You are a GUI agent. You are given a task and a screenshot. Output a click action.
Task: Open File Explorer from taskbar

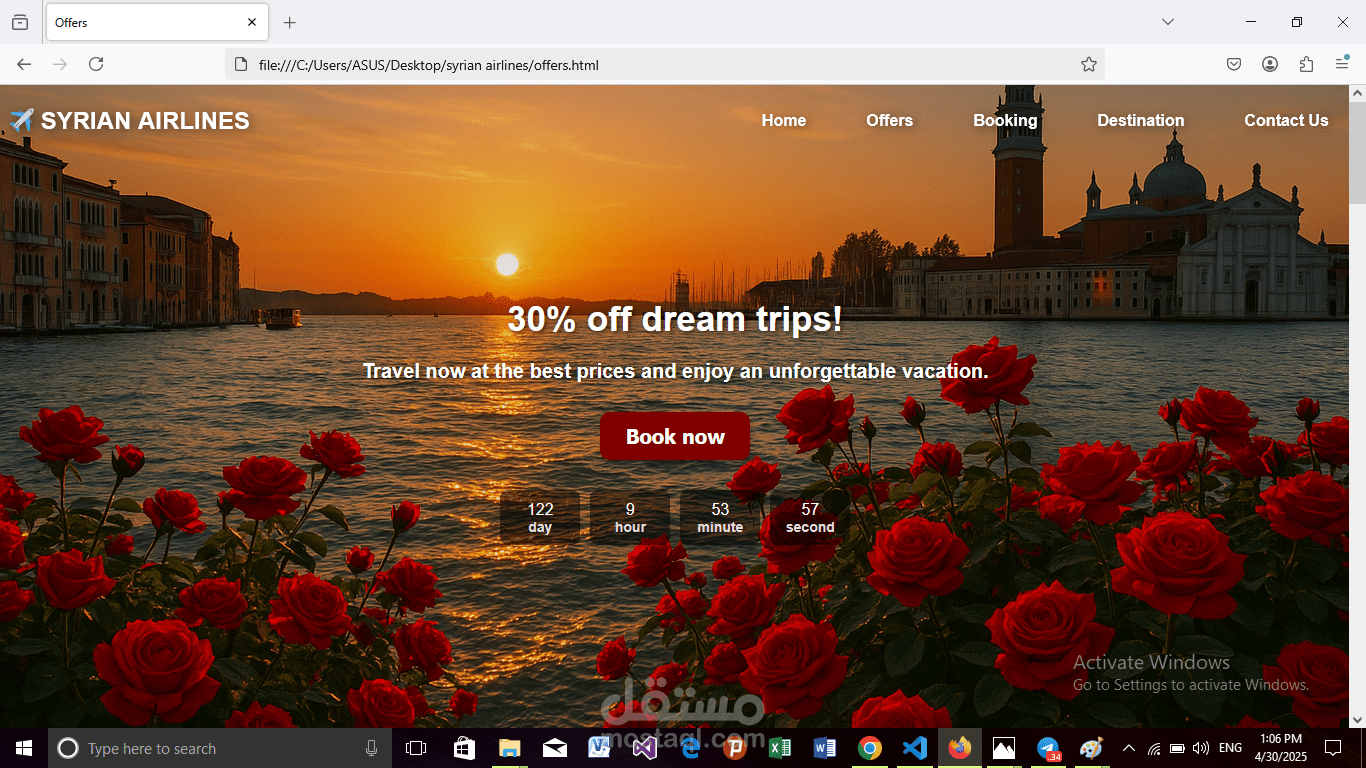click(510, 748)
